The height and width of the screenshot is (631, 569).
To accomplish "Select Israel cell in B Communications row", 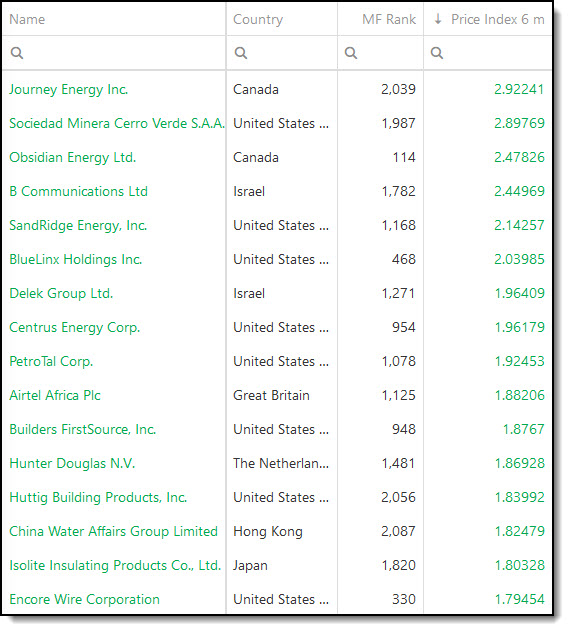I will tap(249, 191).
